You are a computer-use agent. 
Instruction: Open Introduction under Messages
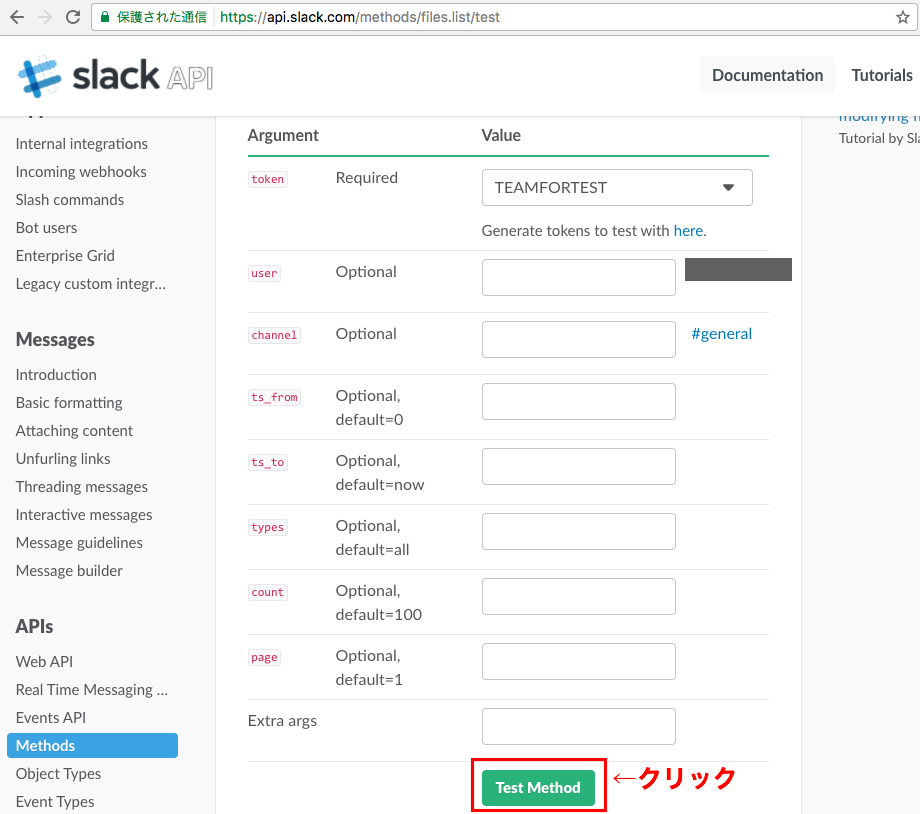[x=56, y=375]
